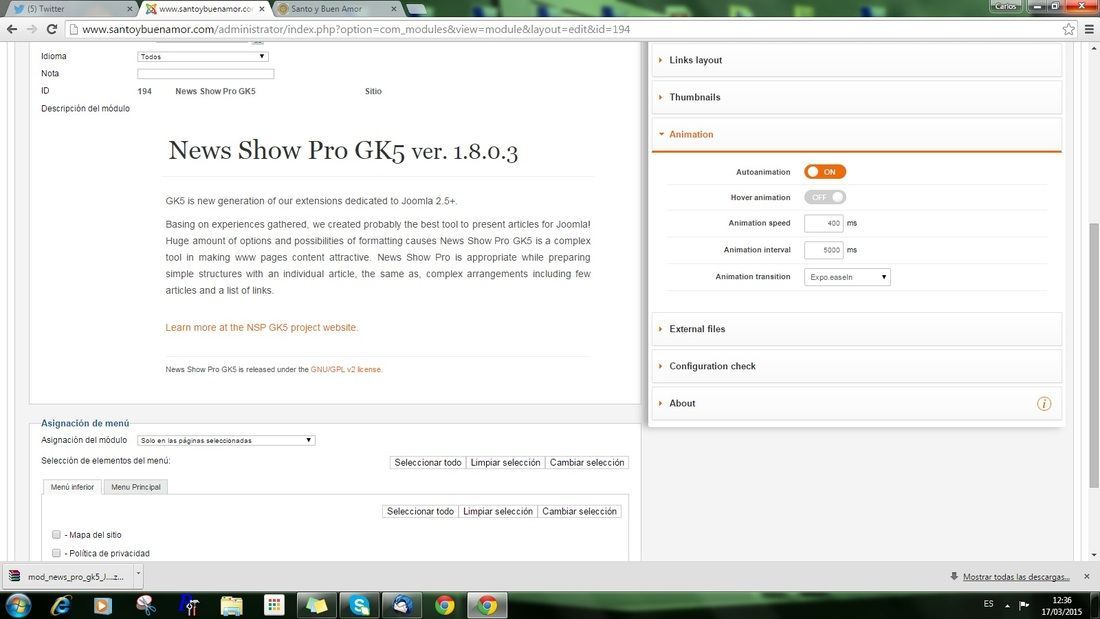This screenshot has width=1100, height=619.
Task: Open the hammer-and-wrench tools taskbar icon
Action: click(189, 605)
